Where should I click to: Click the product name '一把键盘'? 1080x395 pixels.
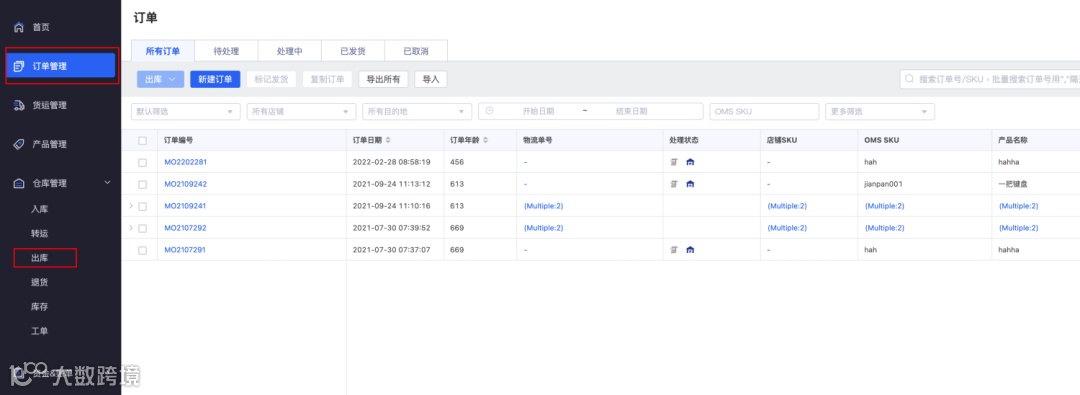[1012, 184]
